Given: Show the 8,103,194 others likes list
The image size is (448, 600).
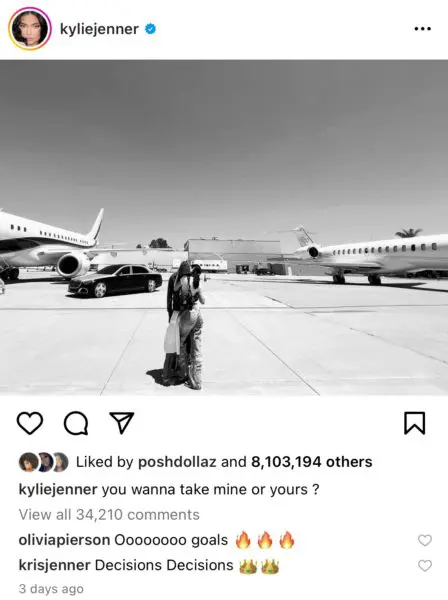Looking at the screenshot, I should pyautogui.click(x=312, y=462).
